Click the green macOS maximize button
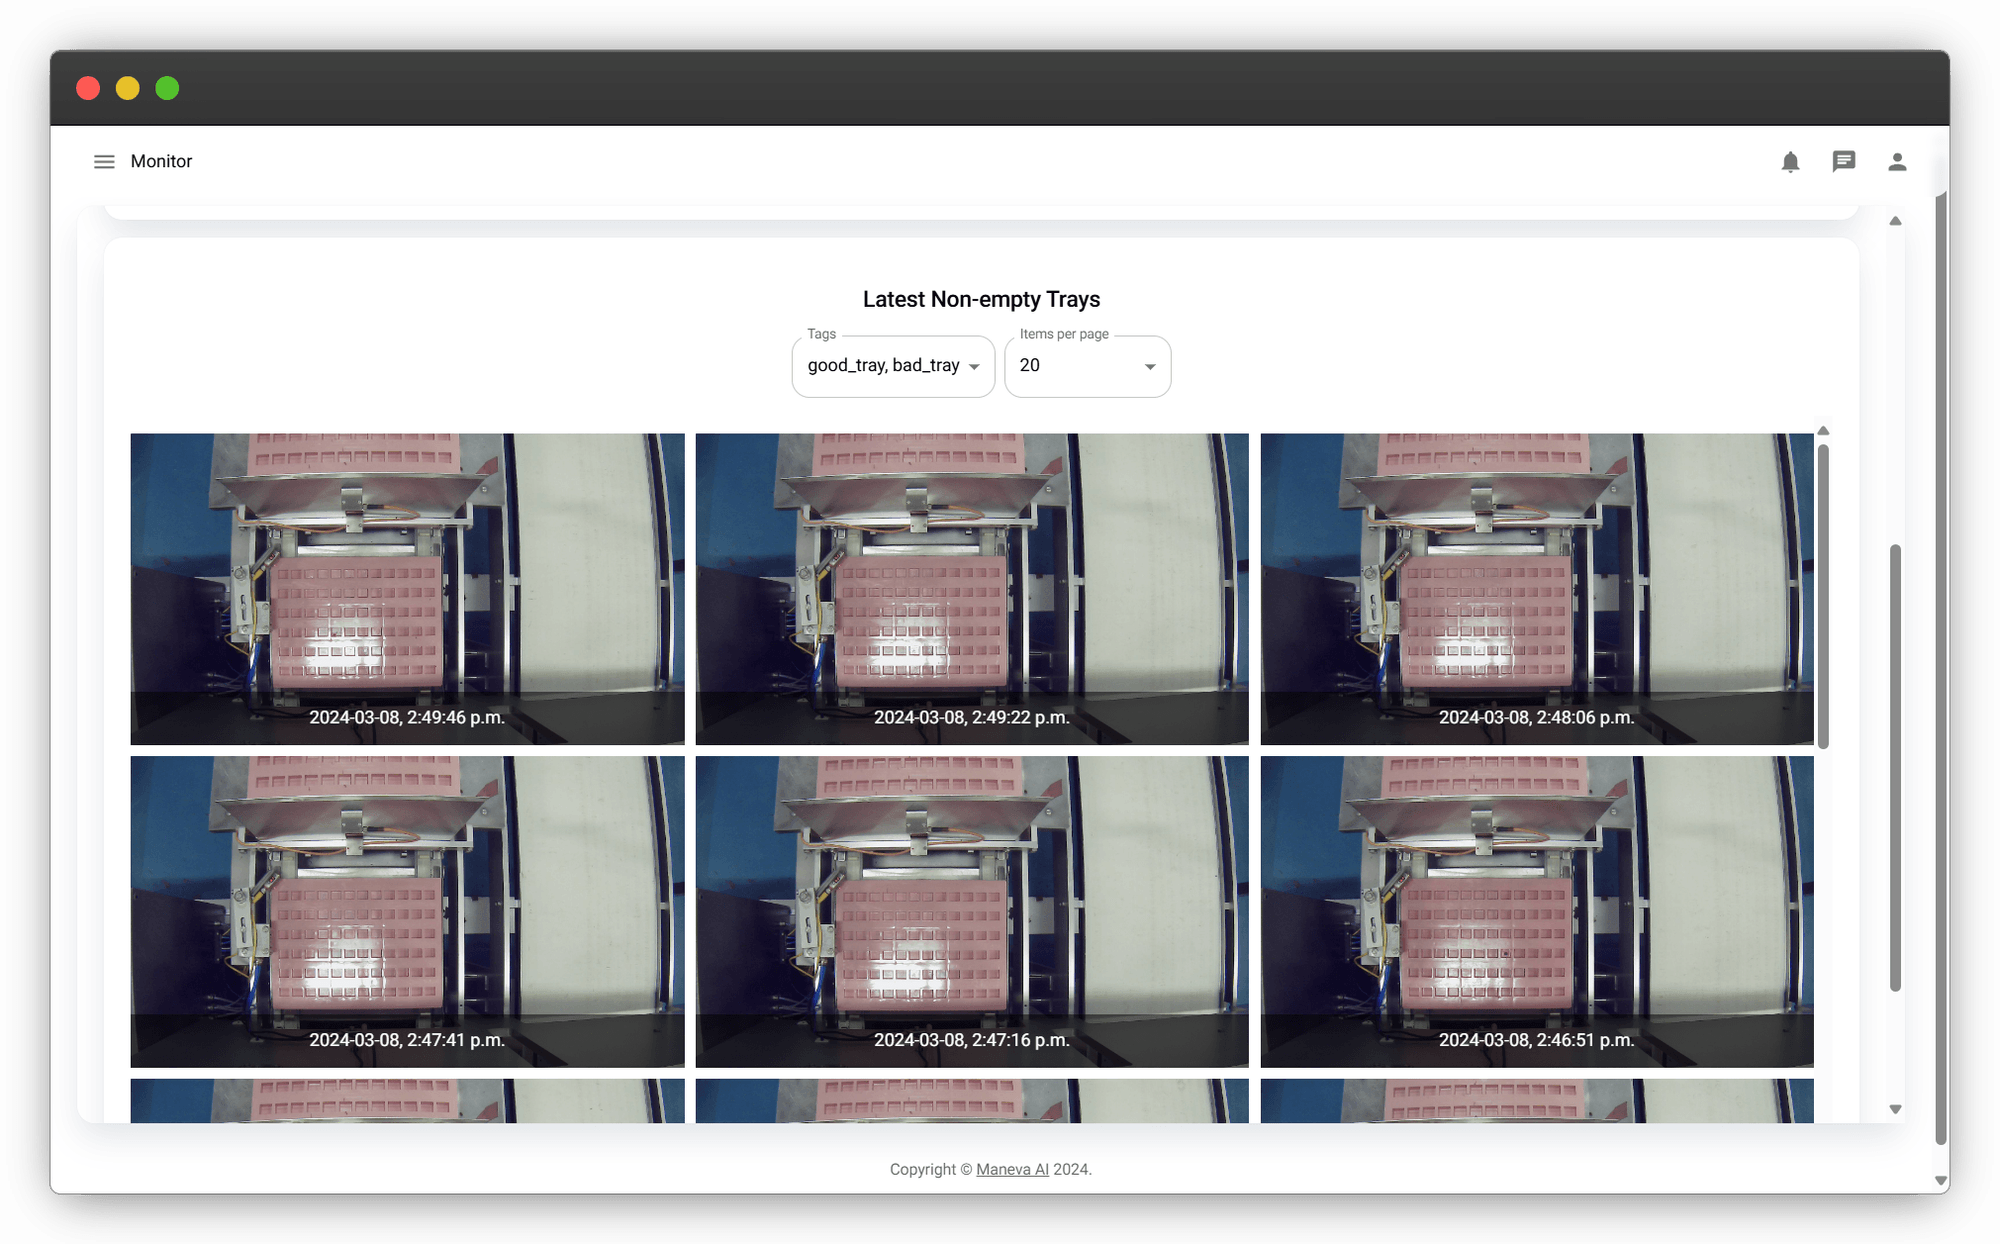 (x=167, y=88)
